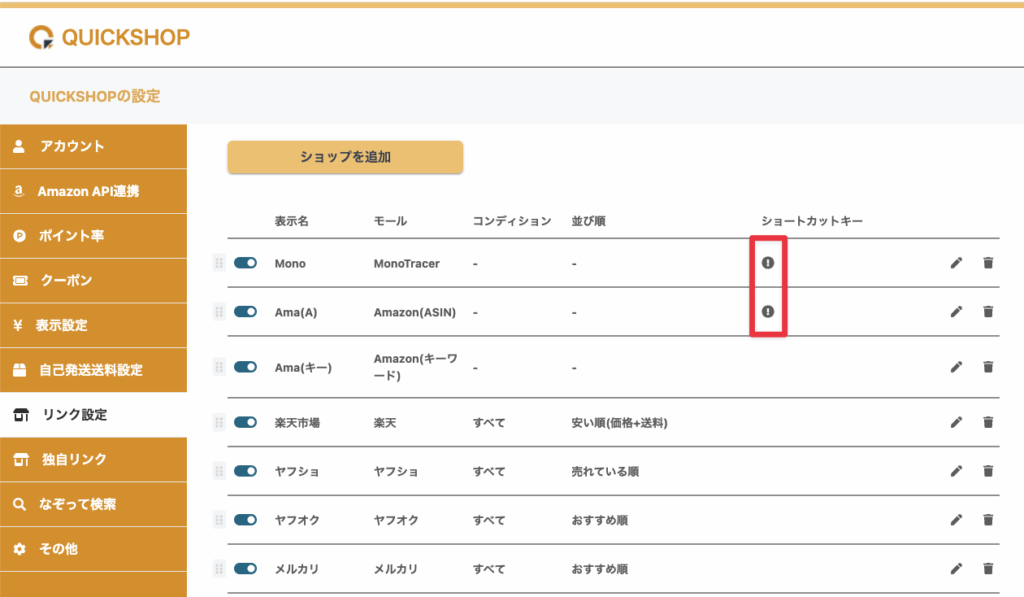1024x597 pixels.
Task: Edit the 楽天市場 shop entry
Action: click(x=956, y=423)
